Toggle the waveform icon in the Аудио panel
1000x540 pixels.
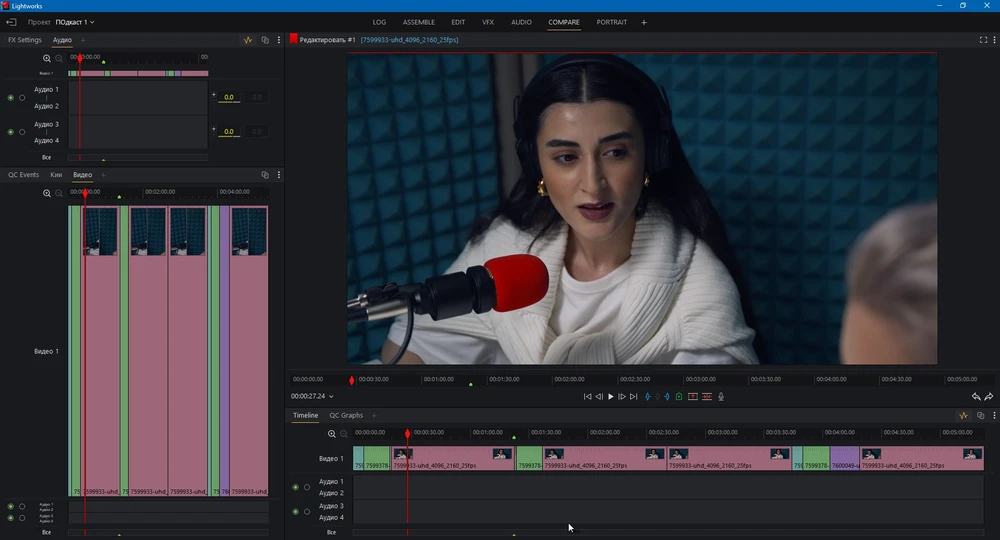[248, 40]
